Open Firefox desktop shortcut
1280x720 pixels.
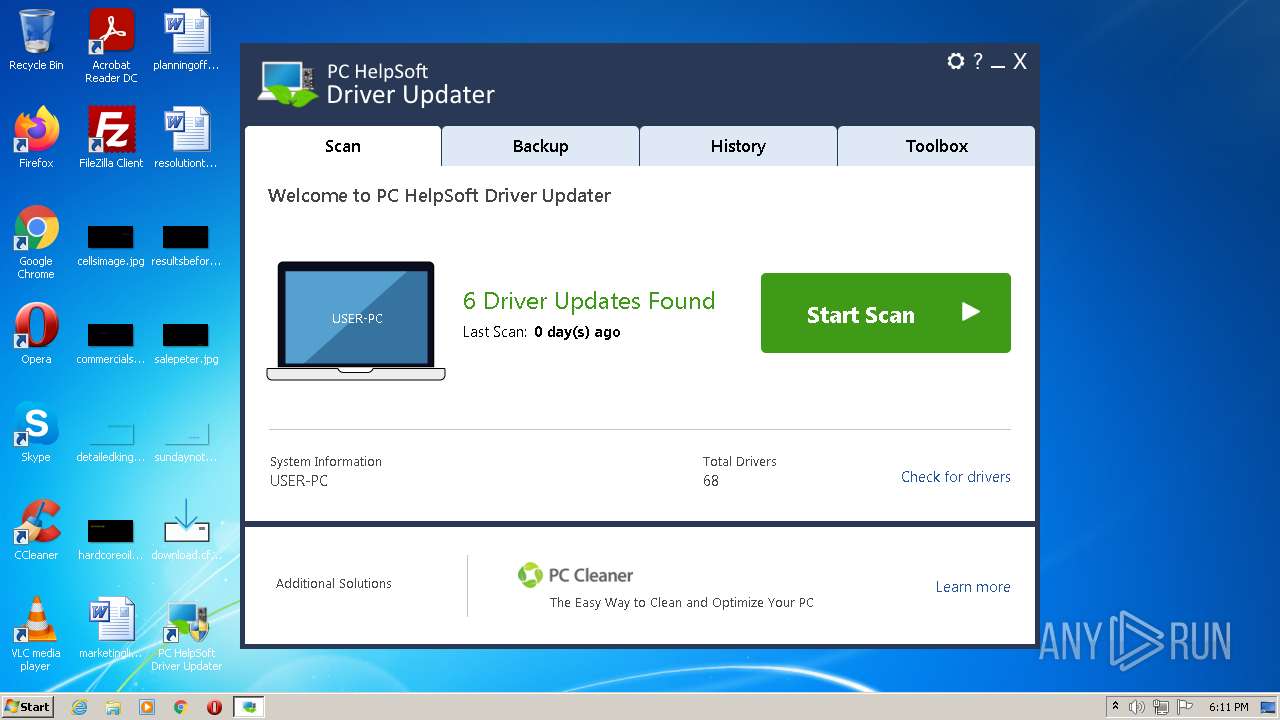pos(36,138)
